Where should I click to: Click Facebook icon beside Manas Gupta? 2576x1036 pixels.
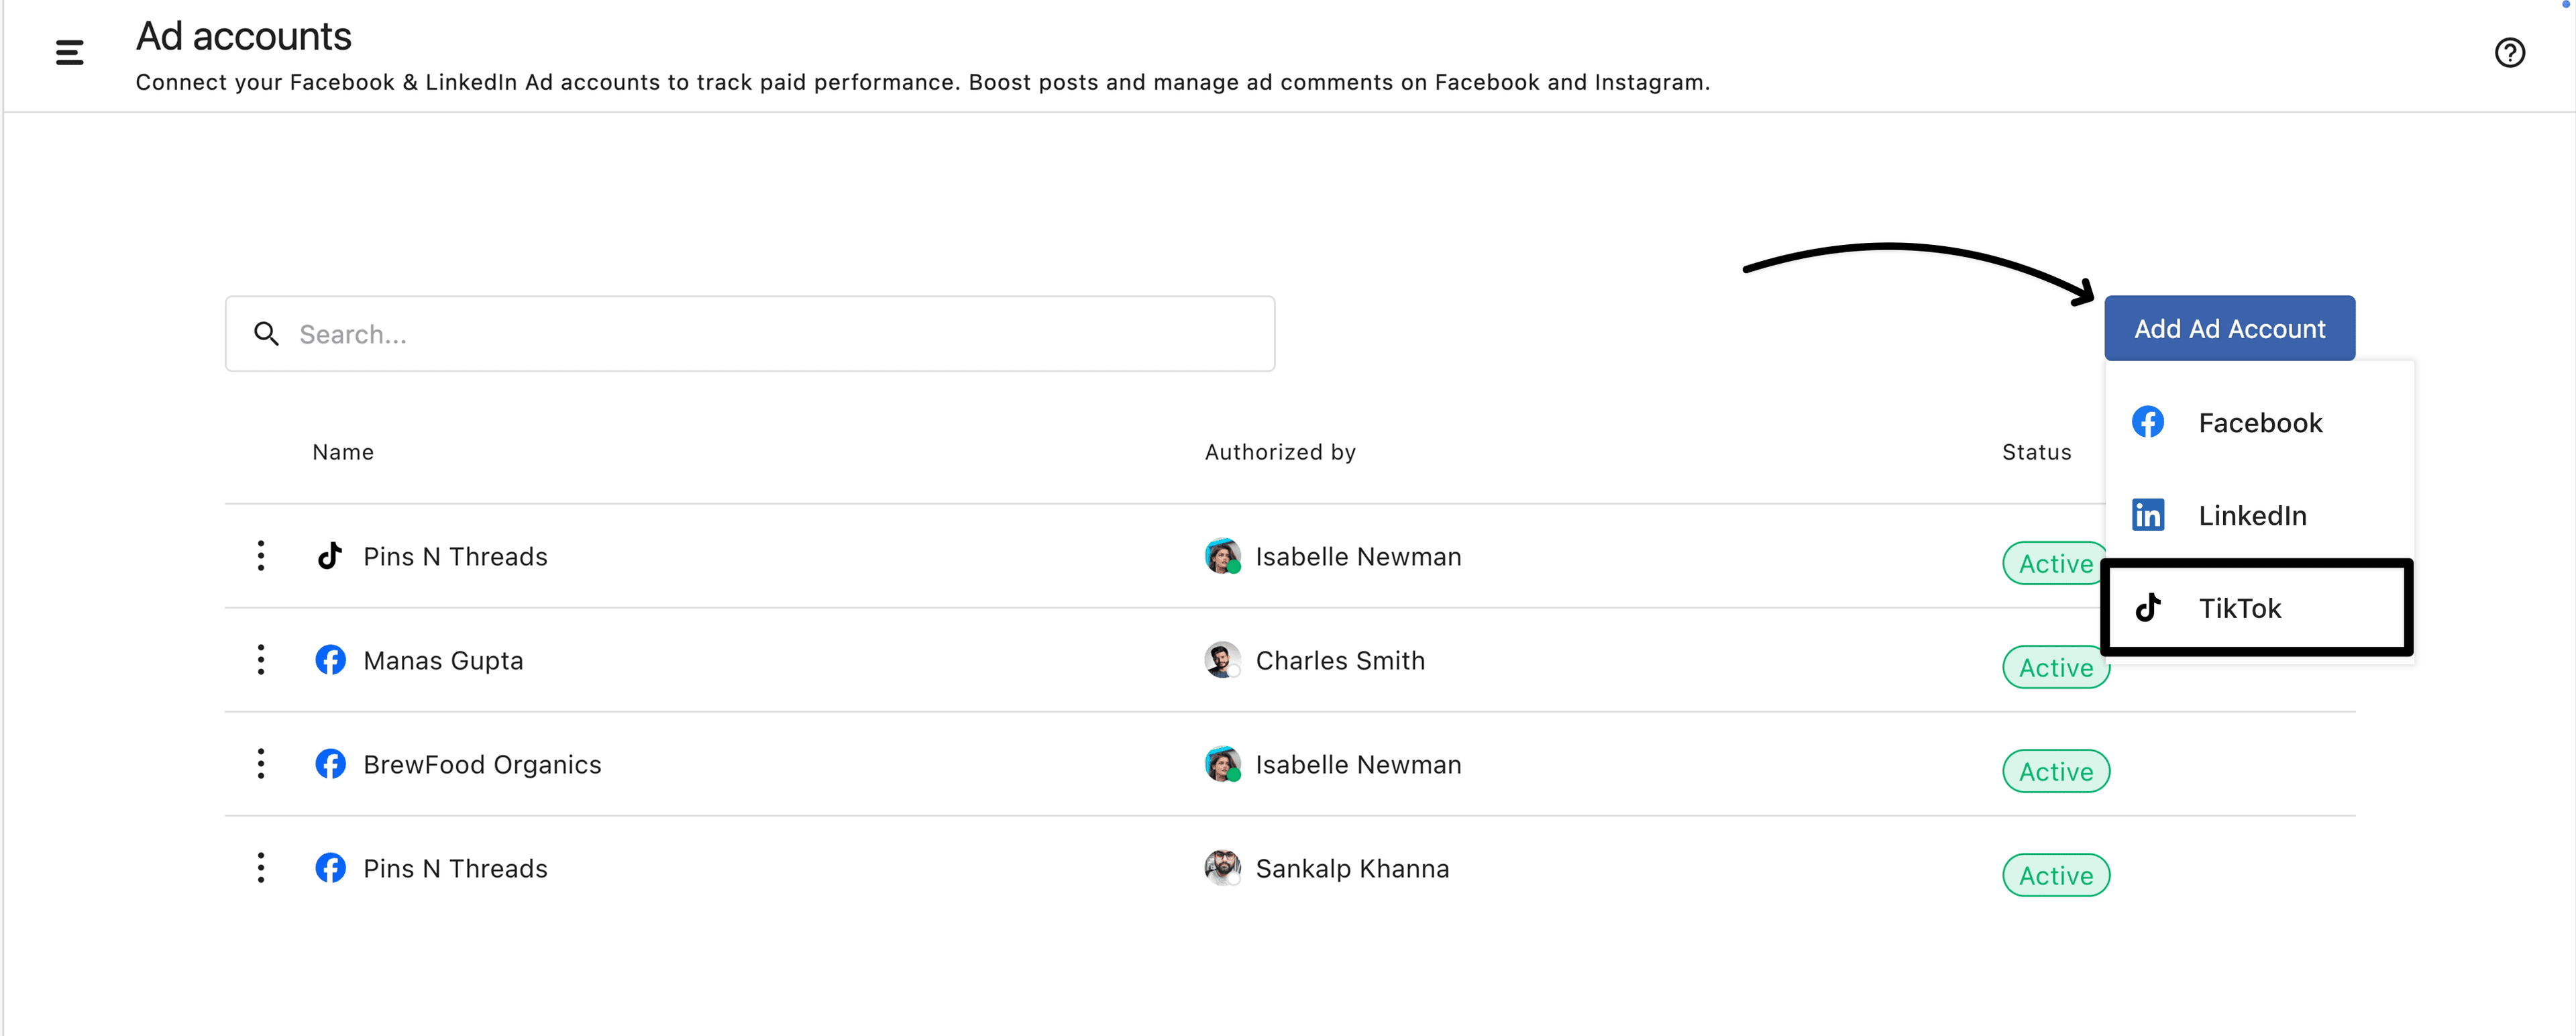330,660
